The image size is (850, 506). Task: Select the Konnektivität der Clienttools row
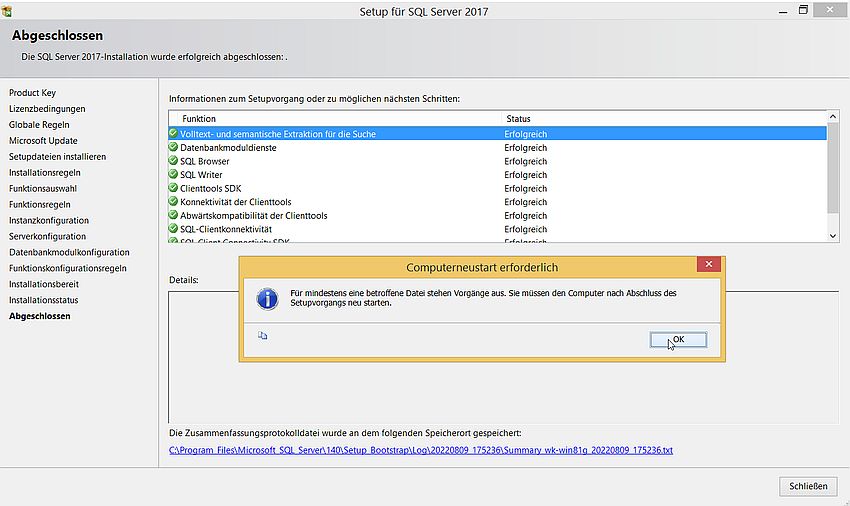[498, 202]
